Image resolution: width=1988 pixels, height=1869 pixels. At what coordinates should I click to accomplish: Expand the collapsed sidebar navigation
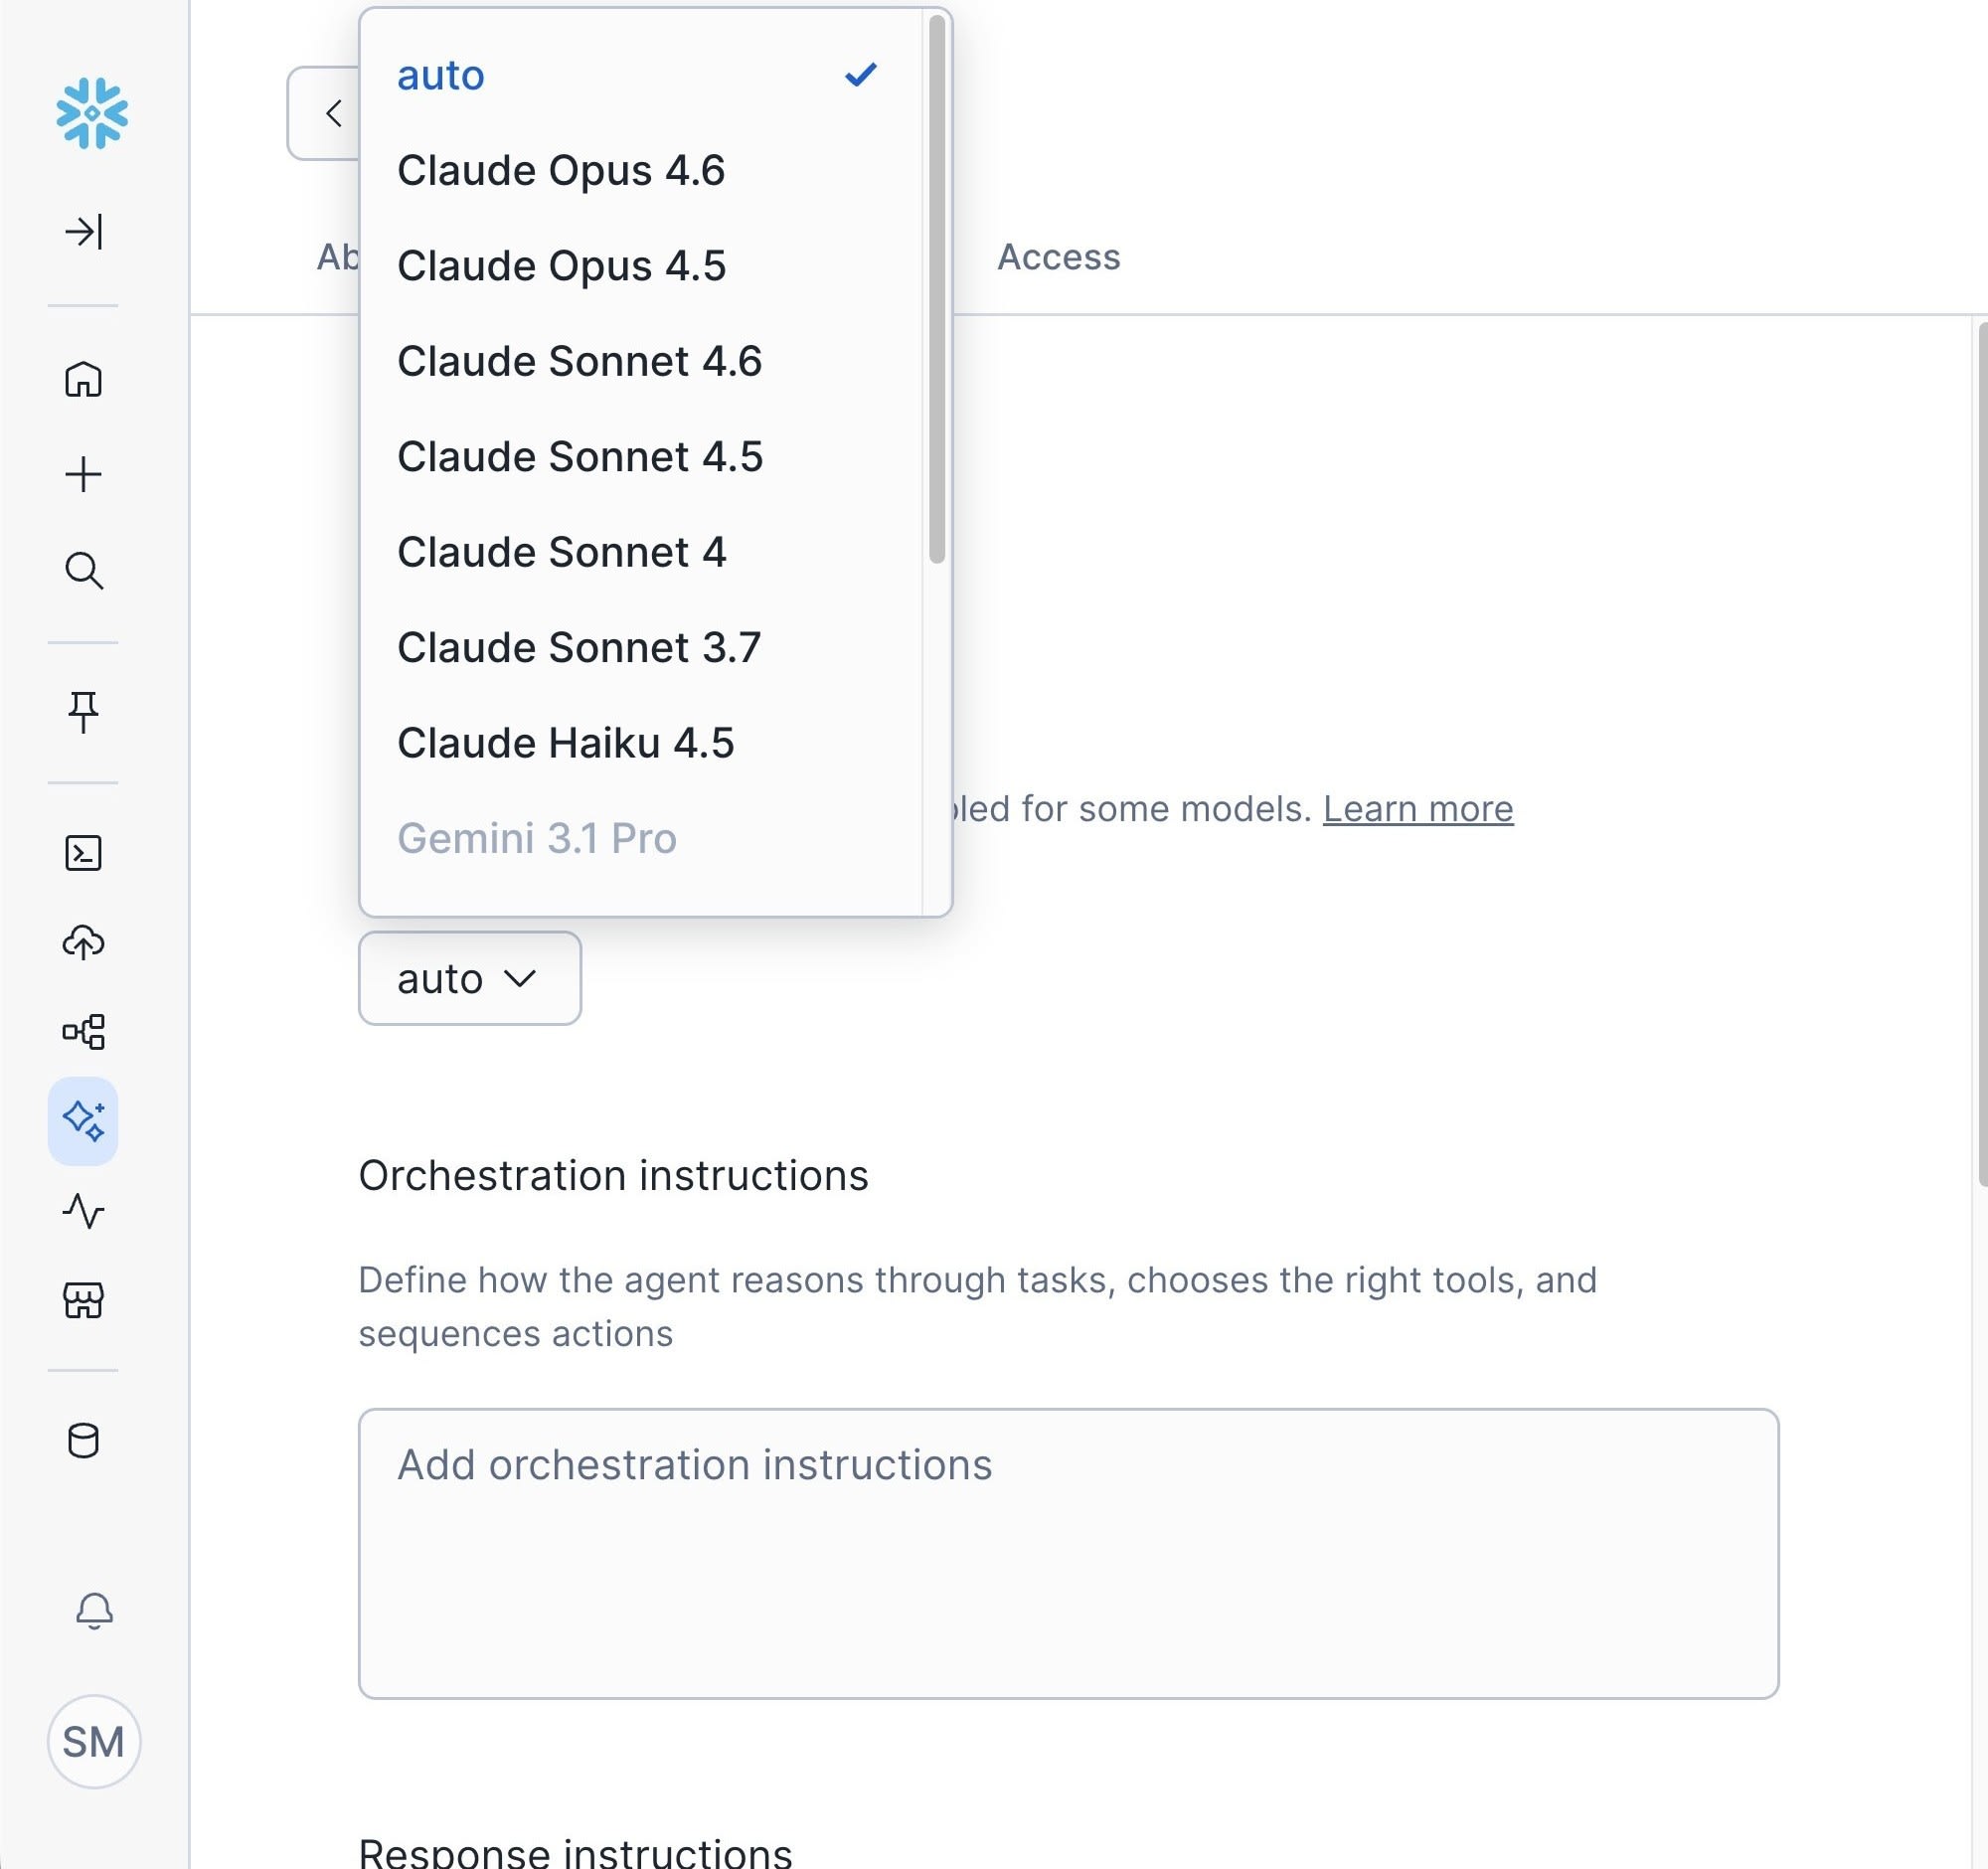tap(84, 231)
